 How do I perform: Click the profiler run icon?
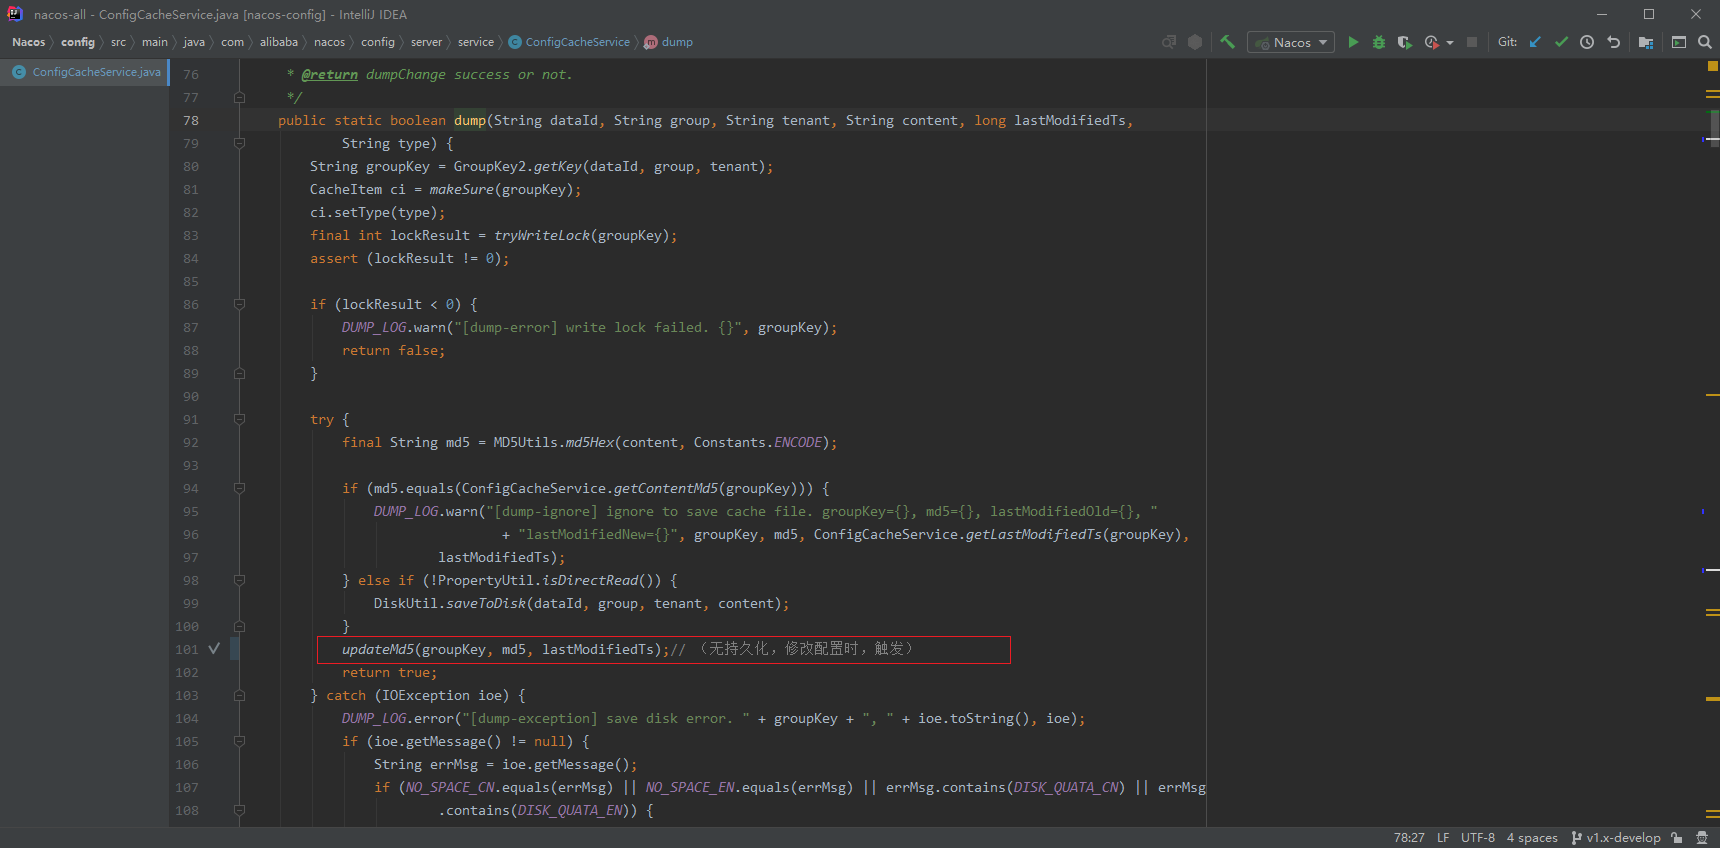[x=1431, y=42]
